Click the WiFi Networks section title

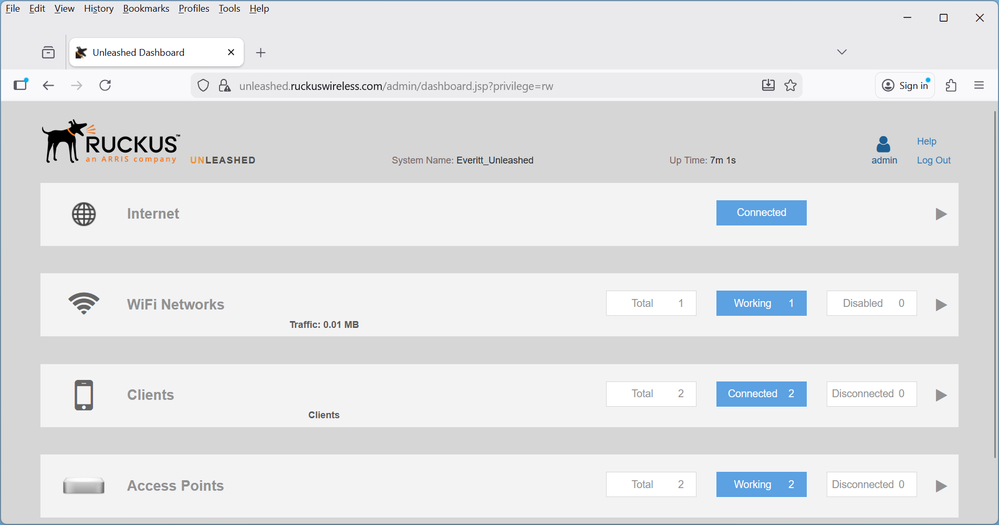(175, 305)
